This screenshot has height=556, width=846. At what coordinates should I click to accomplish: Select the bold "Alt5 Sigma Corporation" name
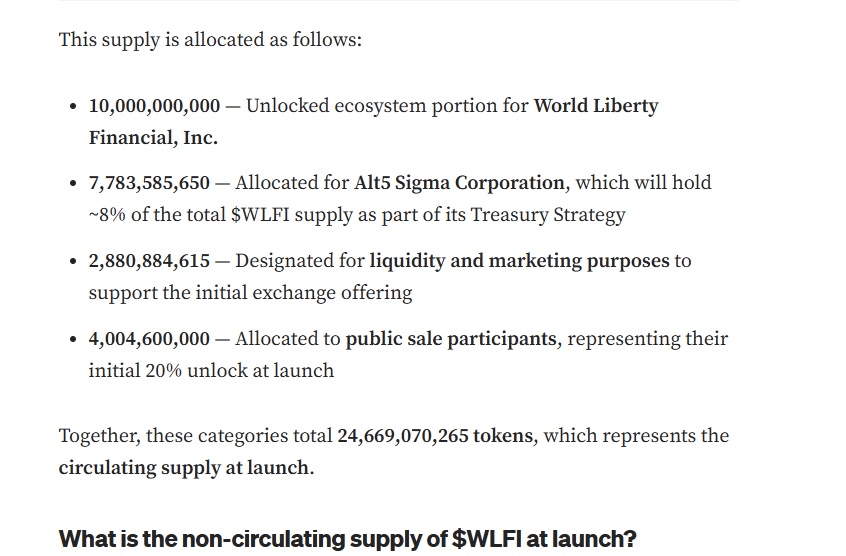pyautogui.click(x=459, y=183)
